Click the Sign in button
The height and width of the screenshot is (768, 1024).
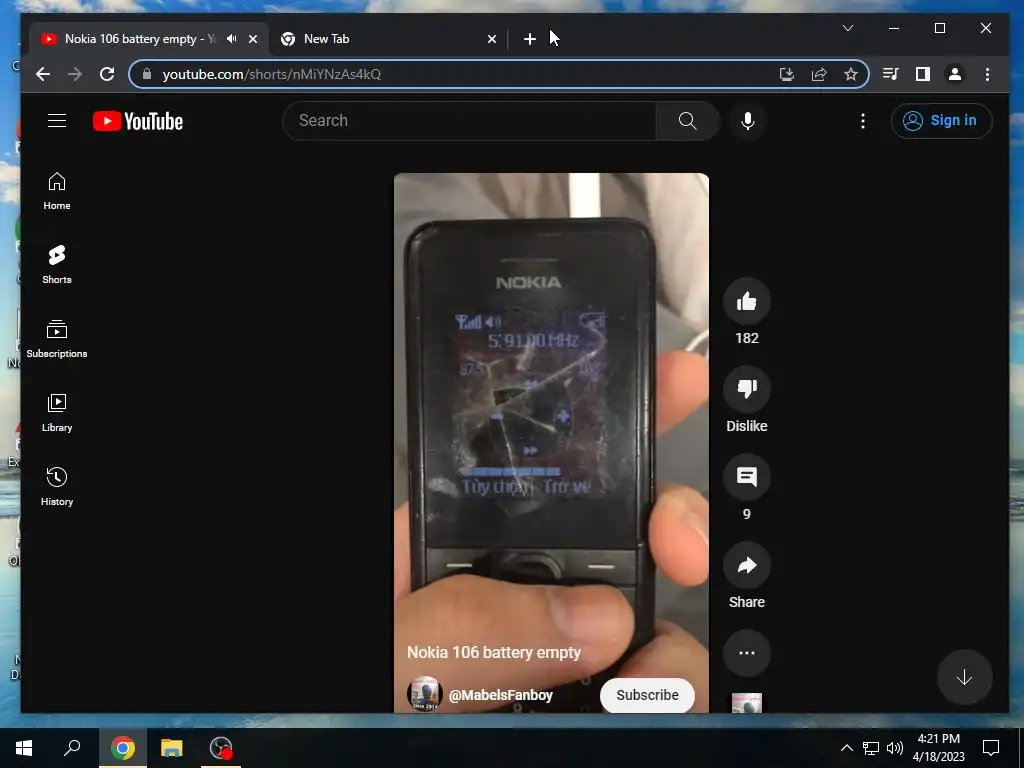click(x=941, y=121)
